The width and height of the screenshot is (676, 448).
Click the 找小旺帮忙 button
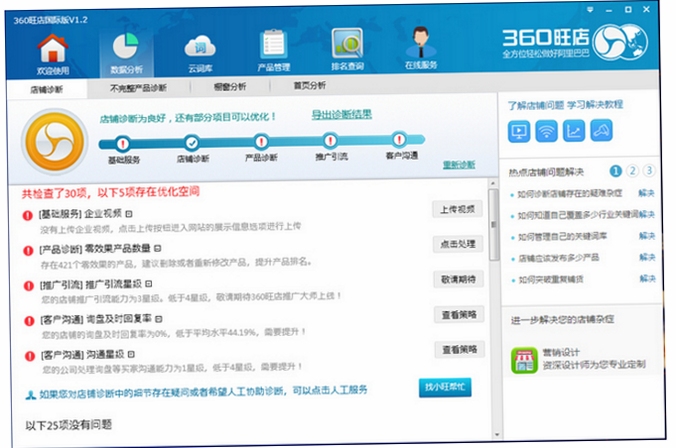pyautogui.click(x=445, y=387)
